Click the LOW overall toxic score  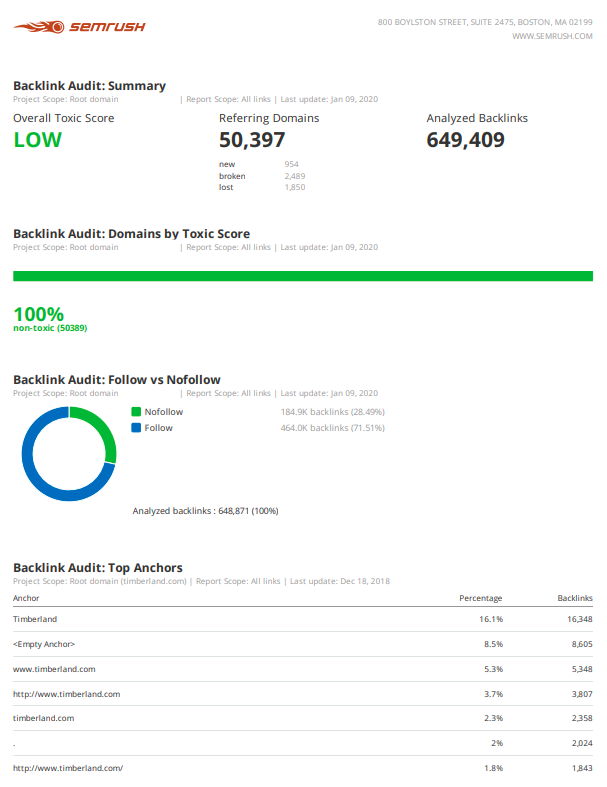coord(37,140)
